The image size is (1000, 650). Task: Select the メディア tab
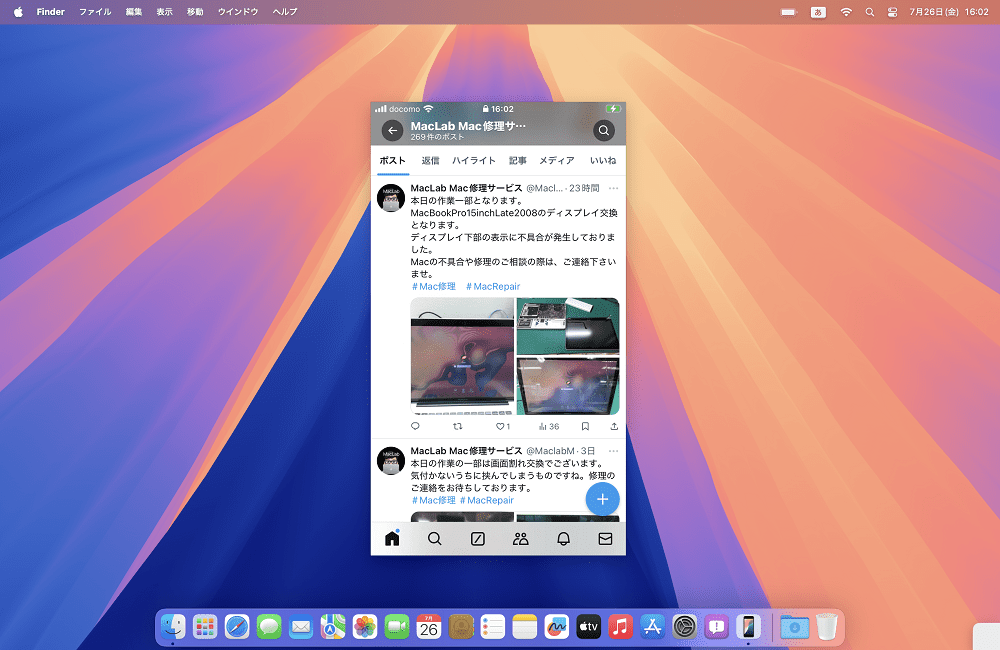pyautogui.click(x=557, y=161)
